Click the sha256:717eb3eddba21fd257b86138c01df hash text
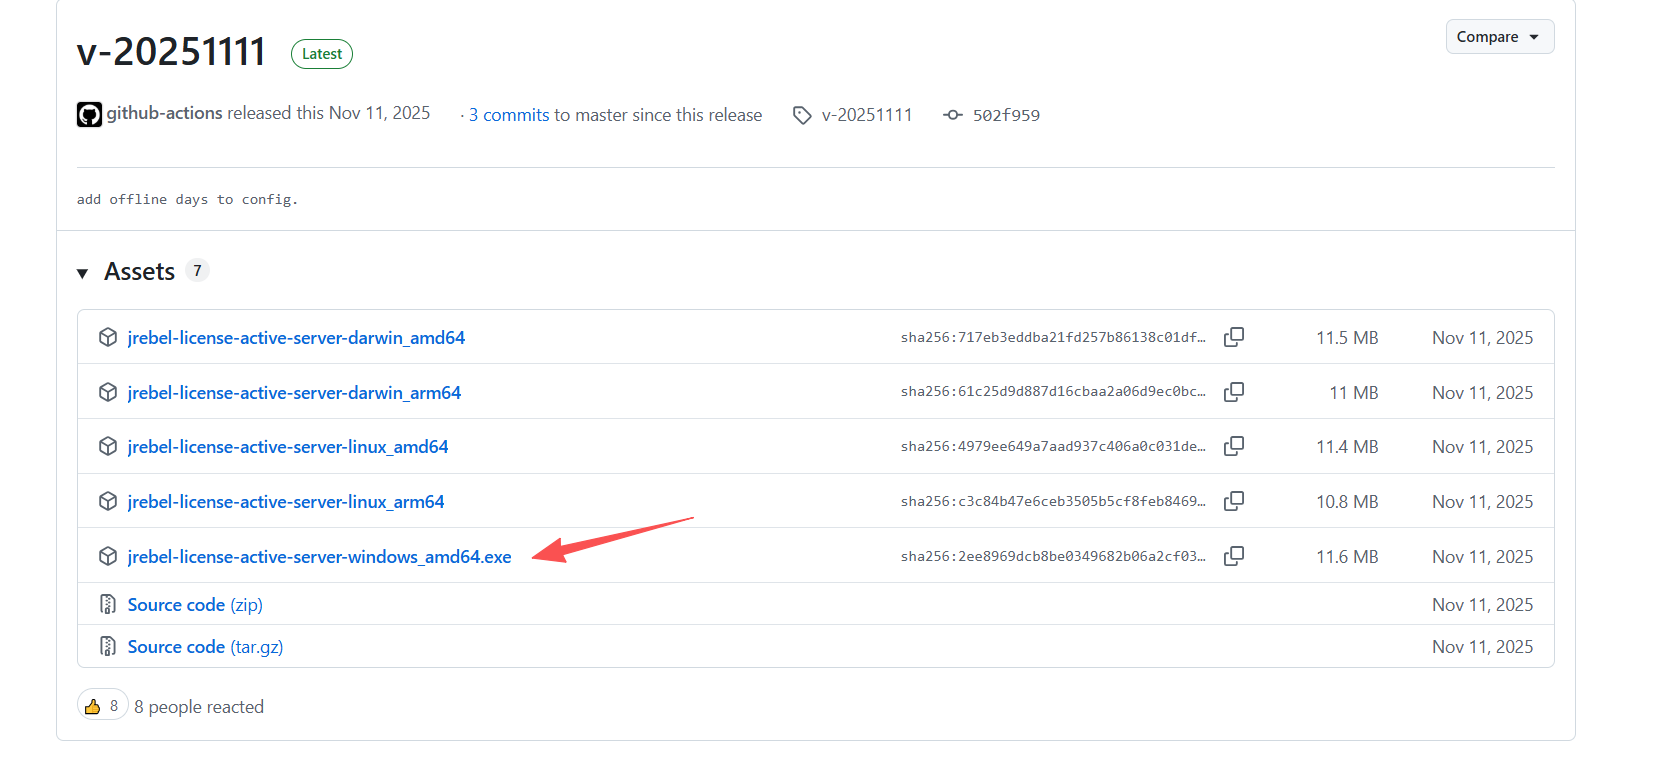Viewport: 1676px width, 774px height. pos(1053,337)
